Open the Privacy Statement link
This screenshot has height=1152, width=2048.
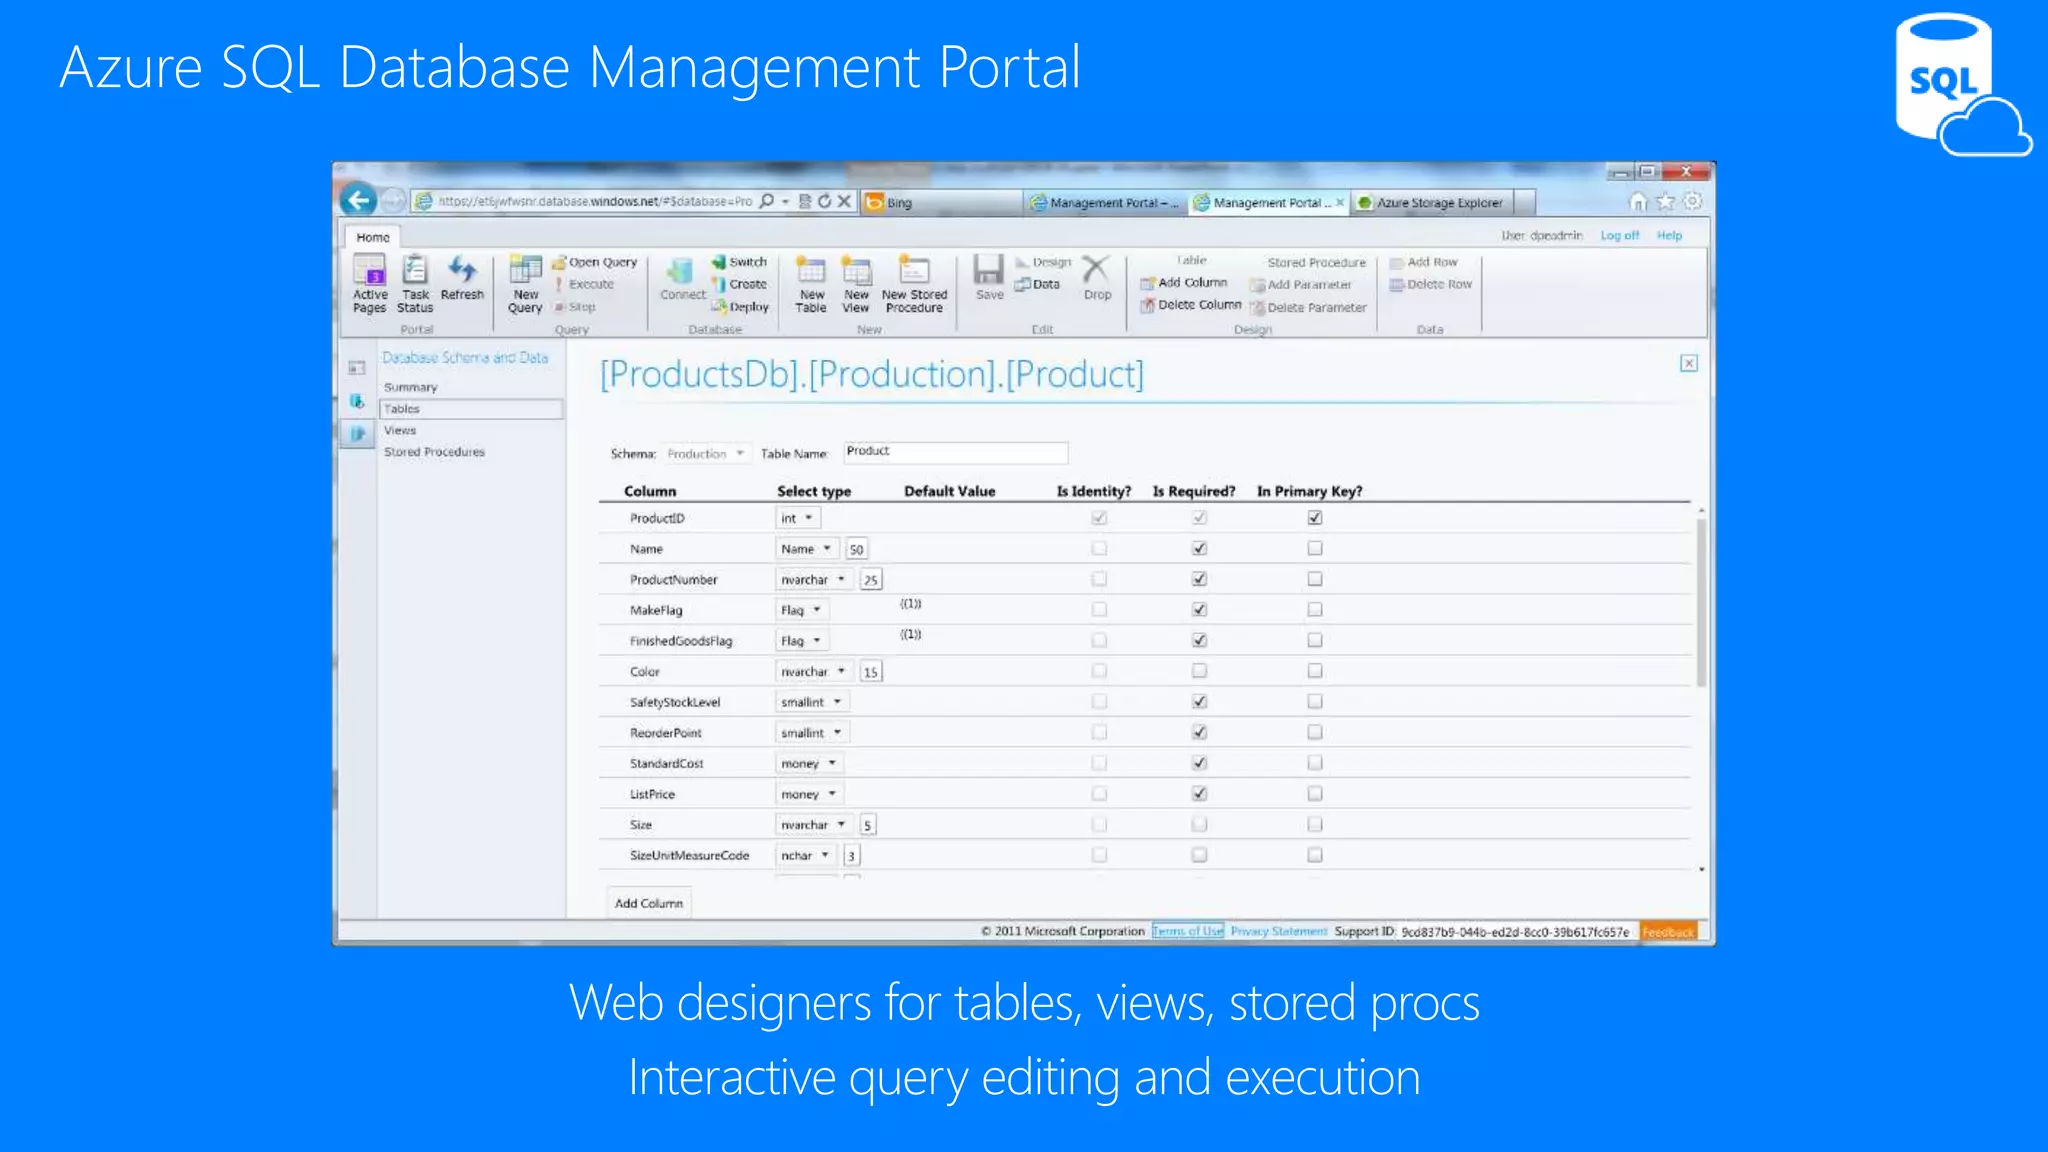(1278, 931)
